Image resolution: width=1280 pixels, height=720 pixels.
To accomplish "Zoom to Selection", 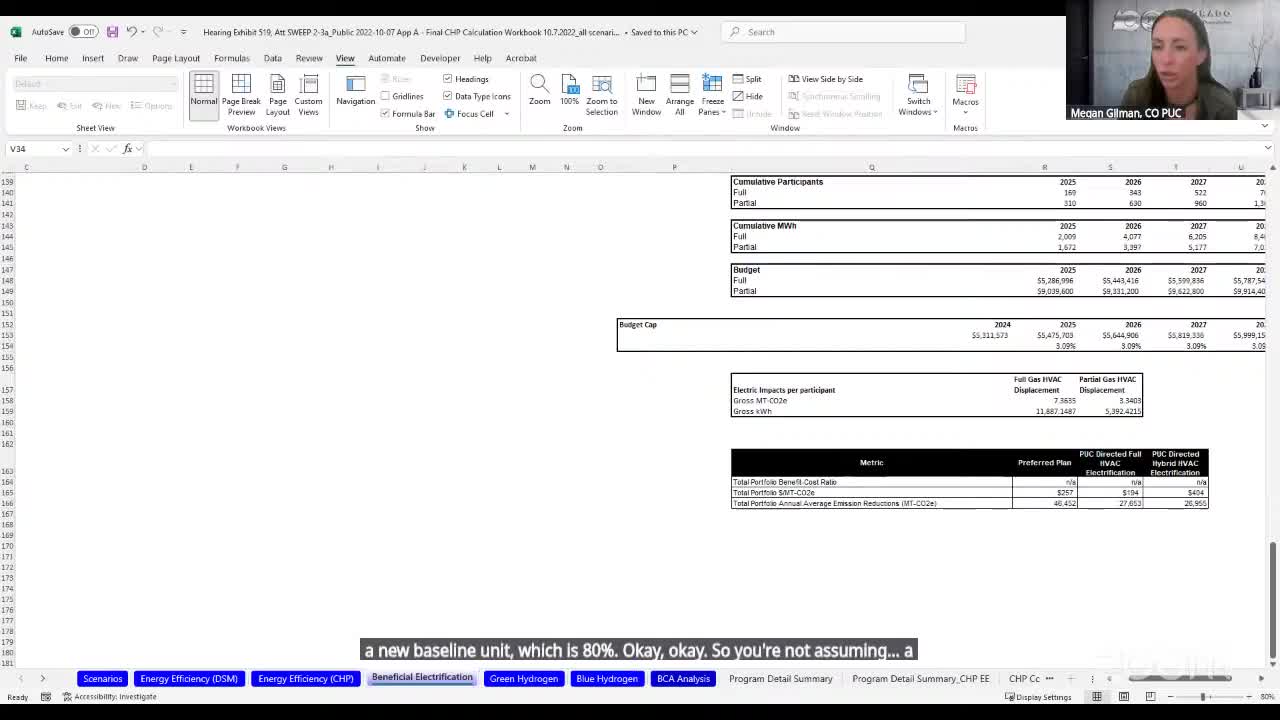I will 601,95.
